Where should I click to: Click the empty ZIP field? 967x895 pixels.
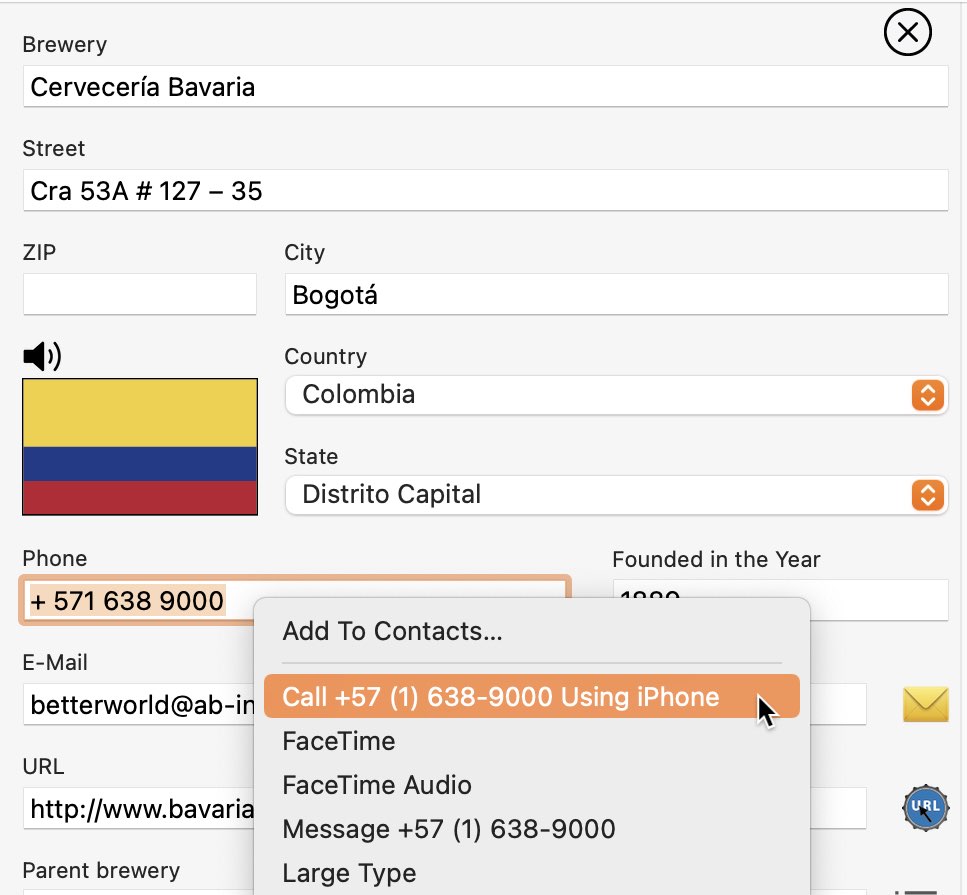[140, 294]
